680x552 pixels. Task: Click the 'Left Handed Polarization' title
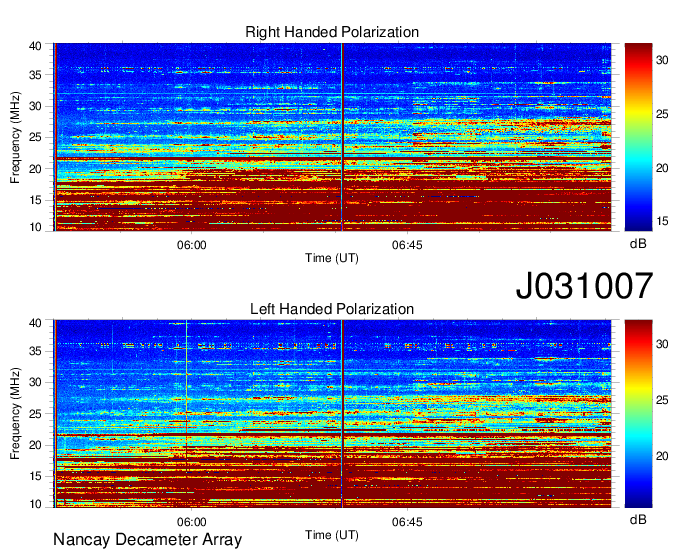[332, 309]
